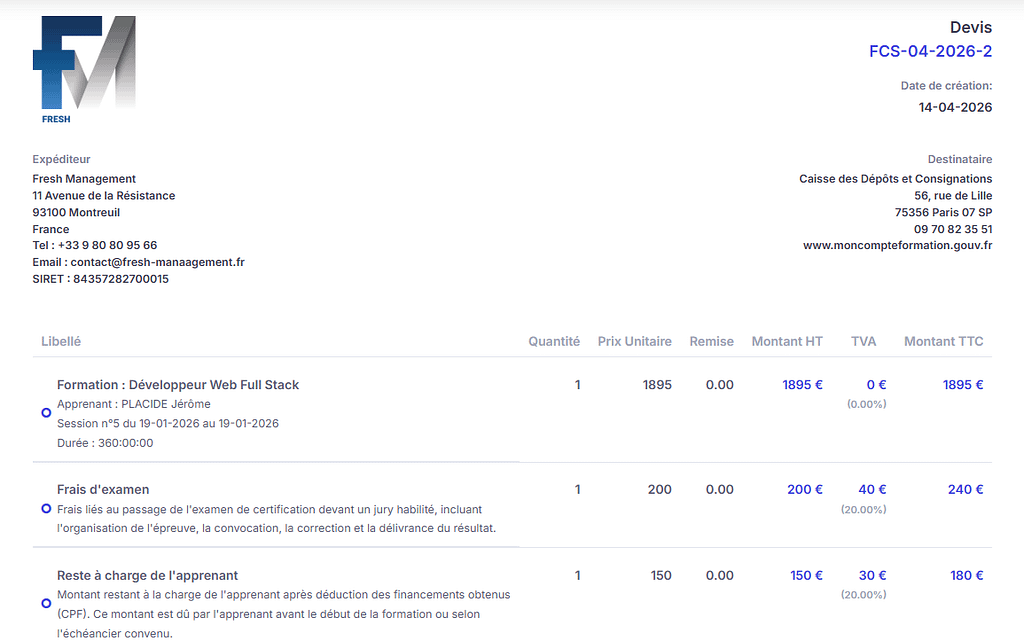Viewport: 1024px width, 641px height.
Task: Click the TVA column header
Action: coord(863,341)
